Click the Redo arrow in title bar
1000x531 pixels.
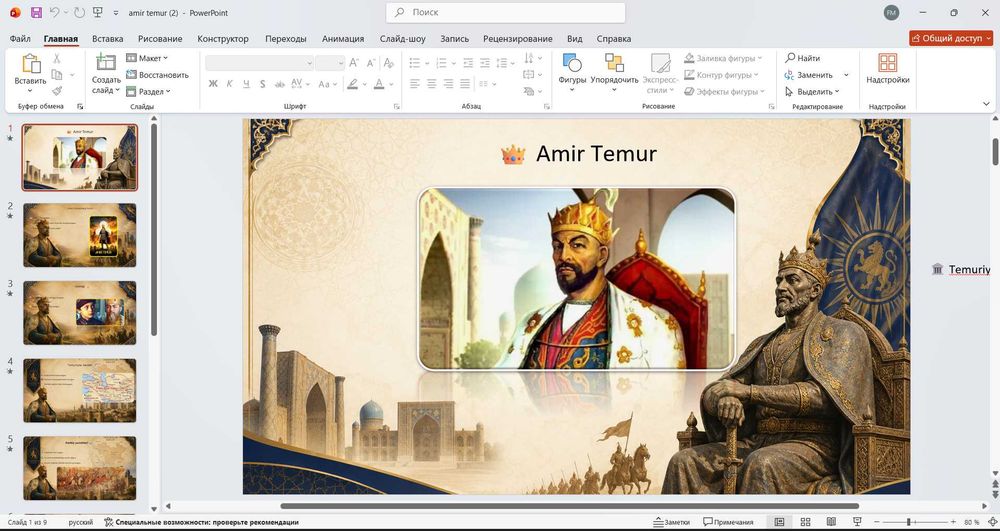pos(79,12)
